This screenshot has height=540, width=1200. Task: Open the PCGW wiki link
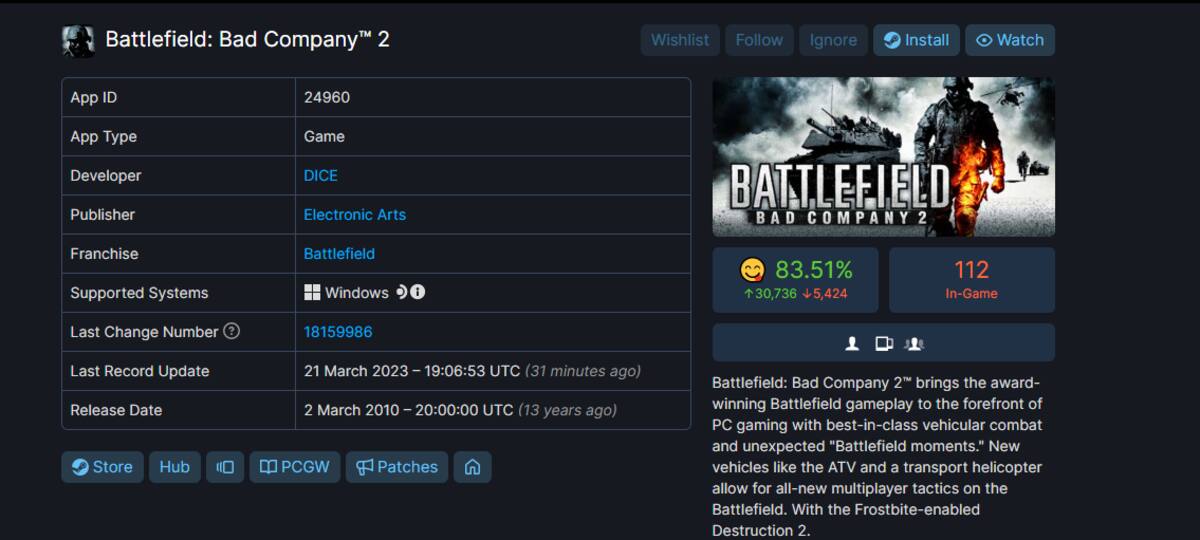(295, 467)
